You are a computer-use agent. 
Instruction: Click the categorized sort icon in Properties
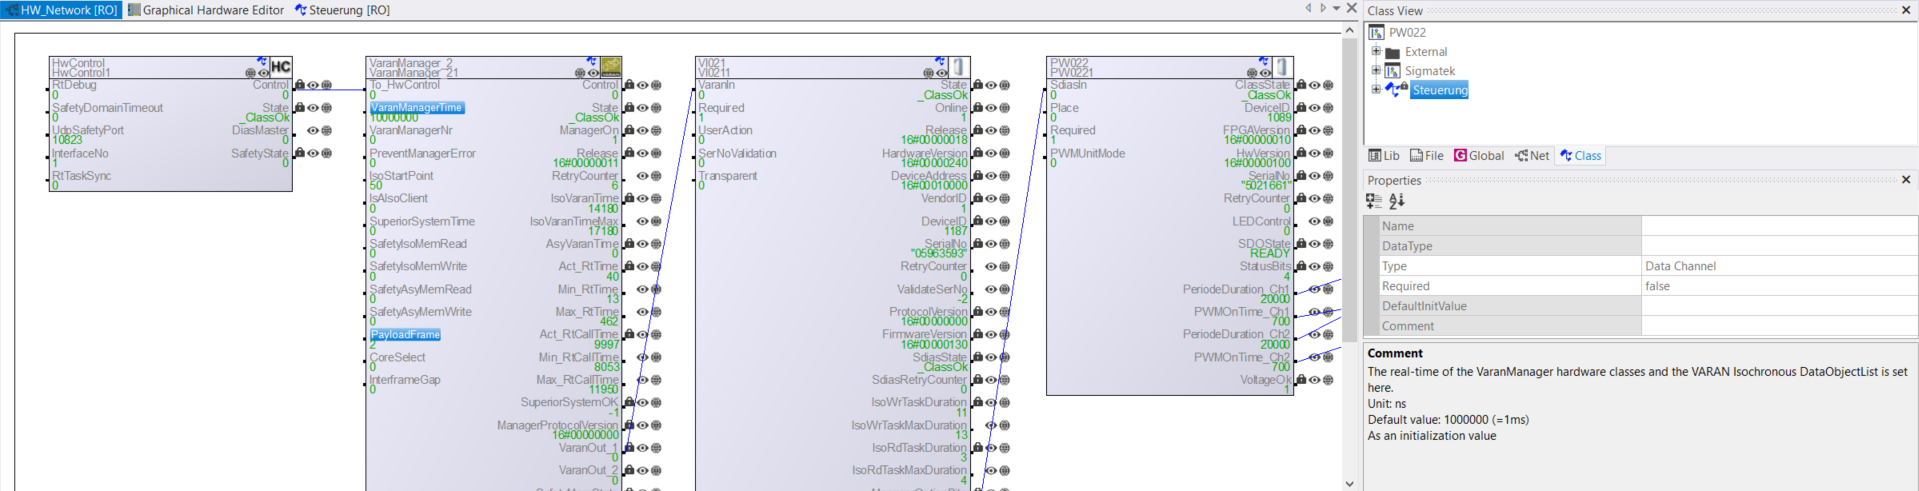coord(1374,201)
